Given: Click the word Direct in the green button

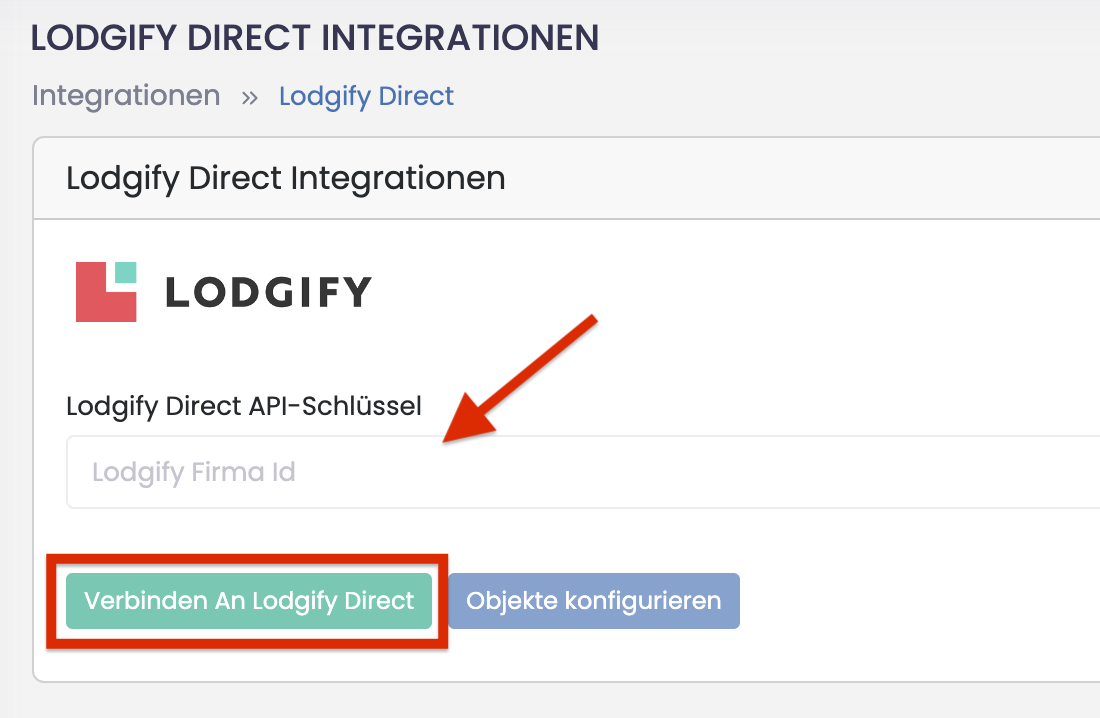Looking at the screenshot, I should pos(379,601).
